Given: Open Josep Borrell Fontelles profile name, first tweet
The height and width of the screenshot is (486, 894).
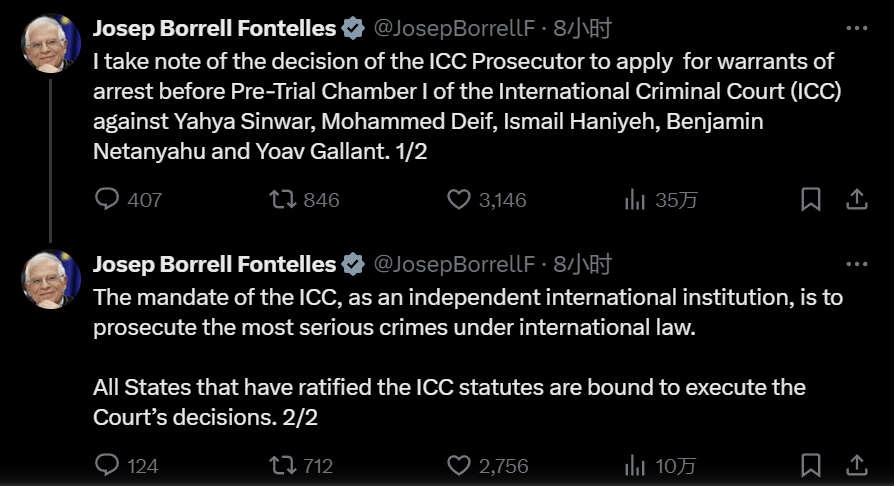Looking at the screenshot, I should point(214,28).
